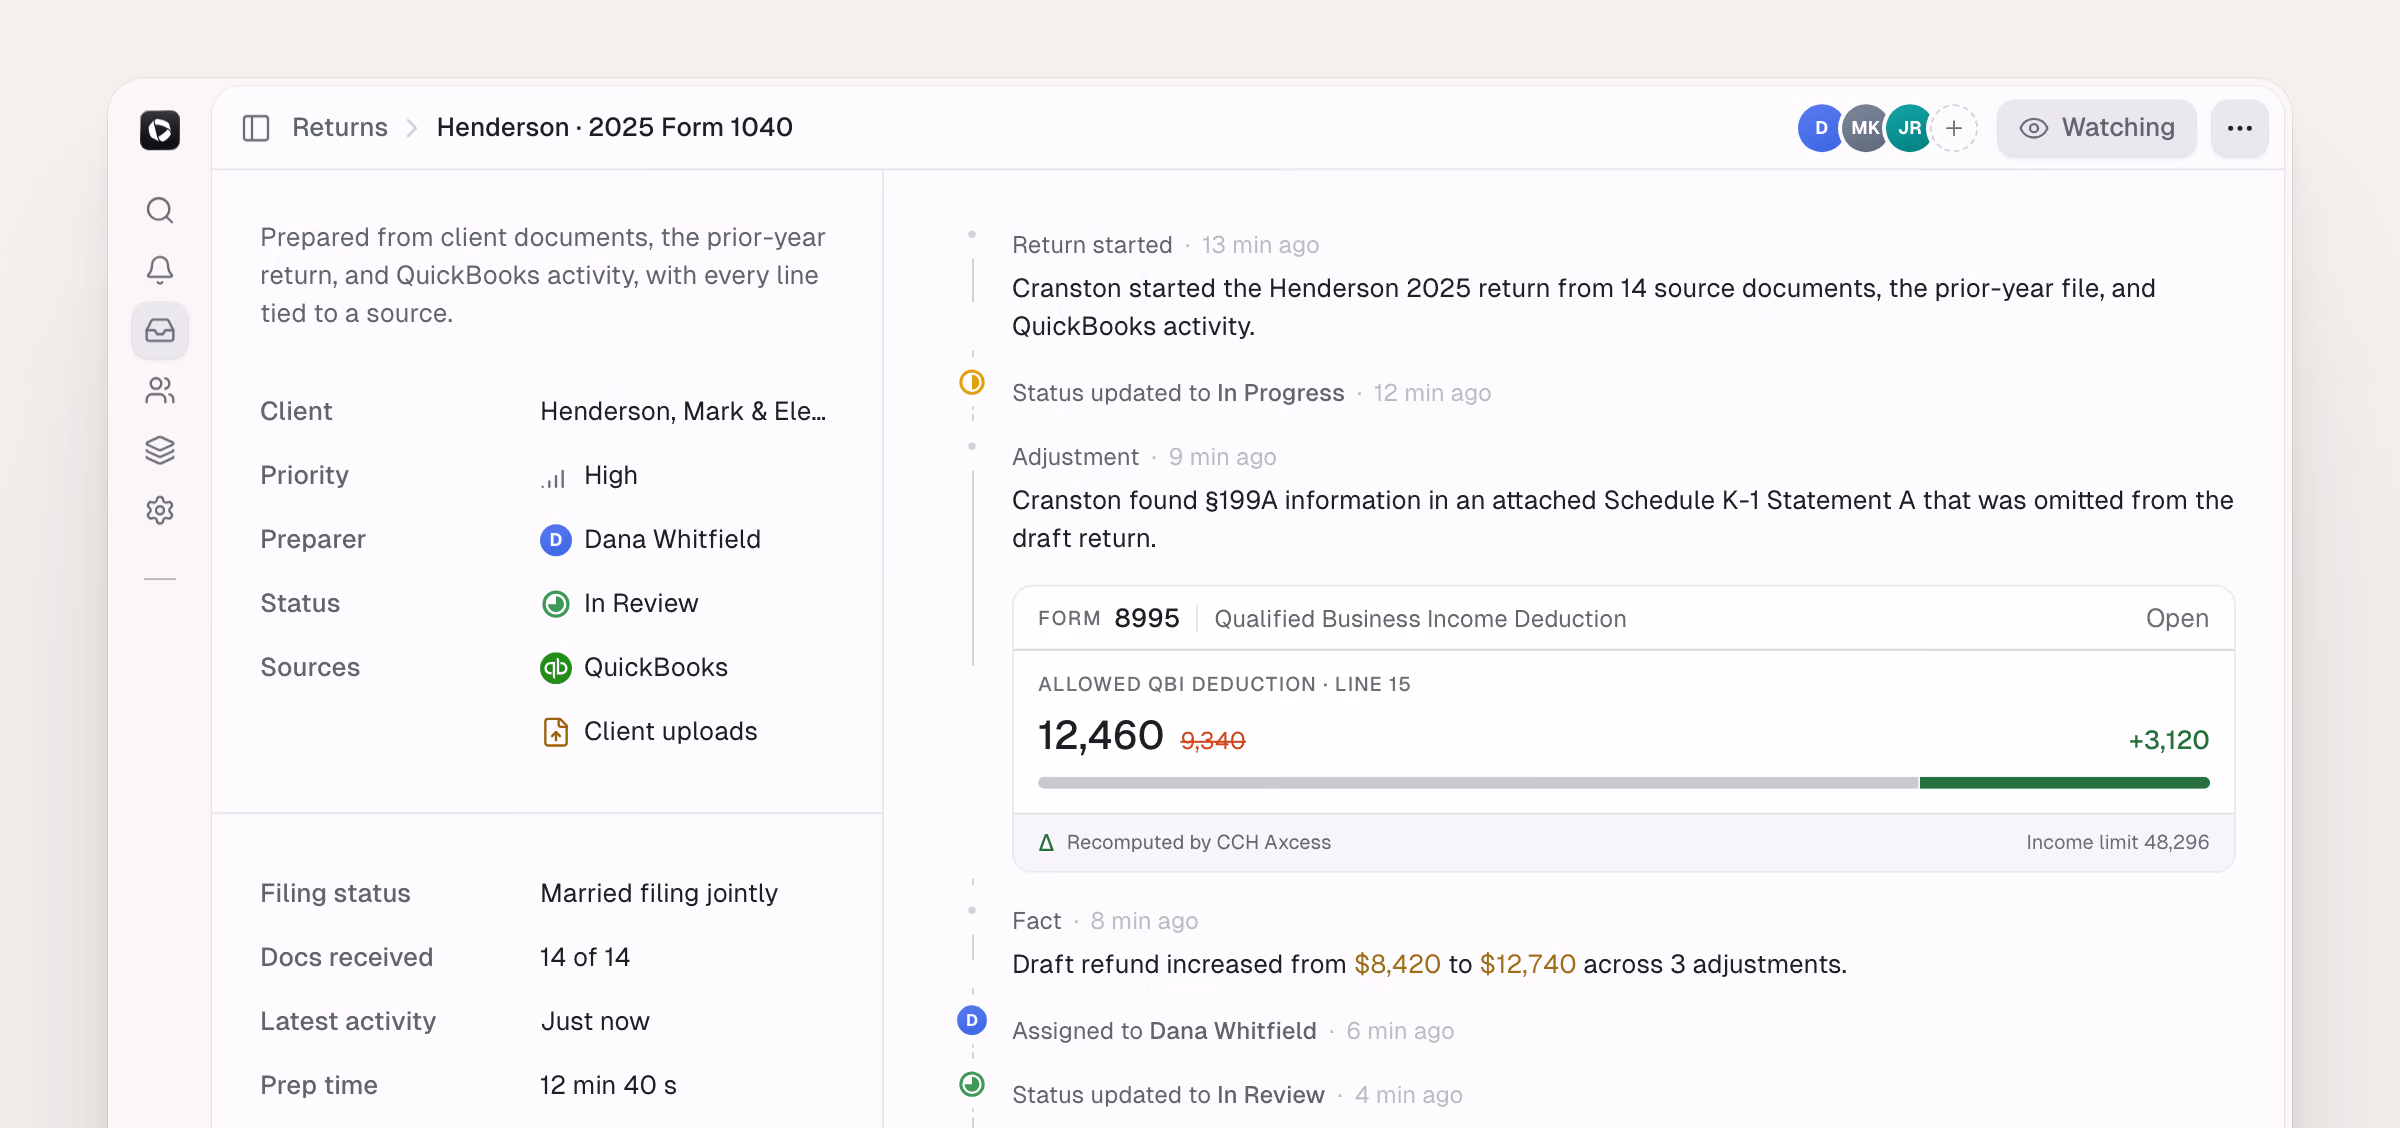
Task: Open QuickBooks source
Action: 634,668
